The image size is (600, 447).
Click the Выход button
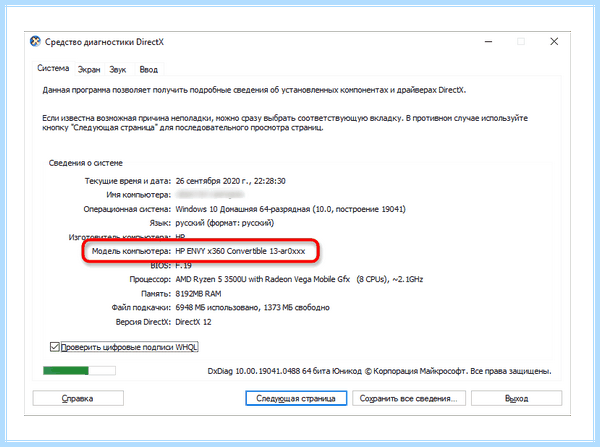click(517, 398)
